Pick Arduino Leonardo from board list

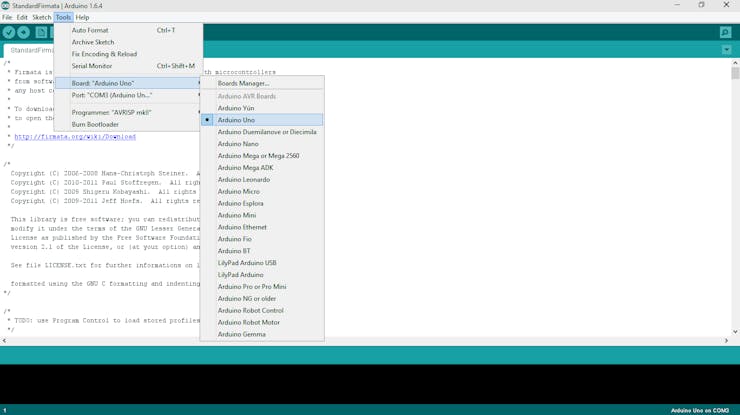[244, 180]
